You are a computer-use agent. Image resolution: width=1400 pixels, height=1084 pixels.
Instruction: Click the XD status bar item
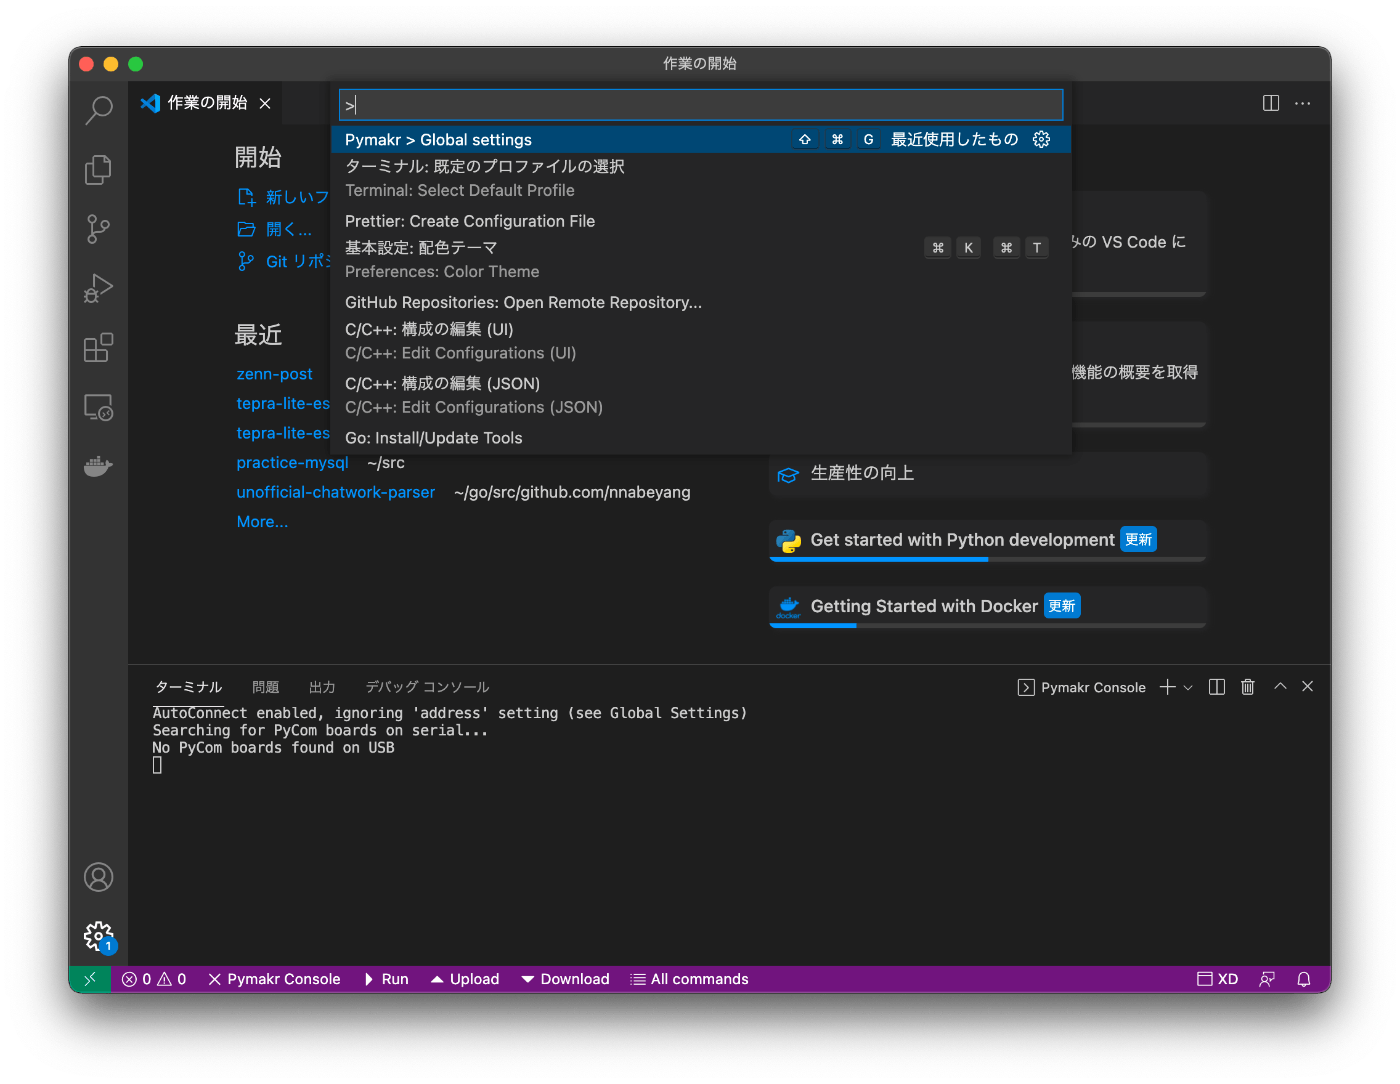coord(1218,979)
